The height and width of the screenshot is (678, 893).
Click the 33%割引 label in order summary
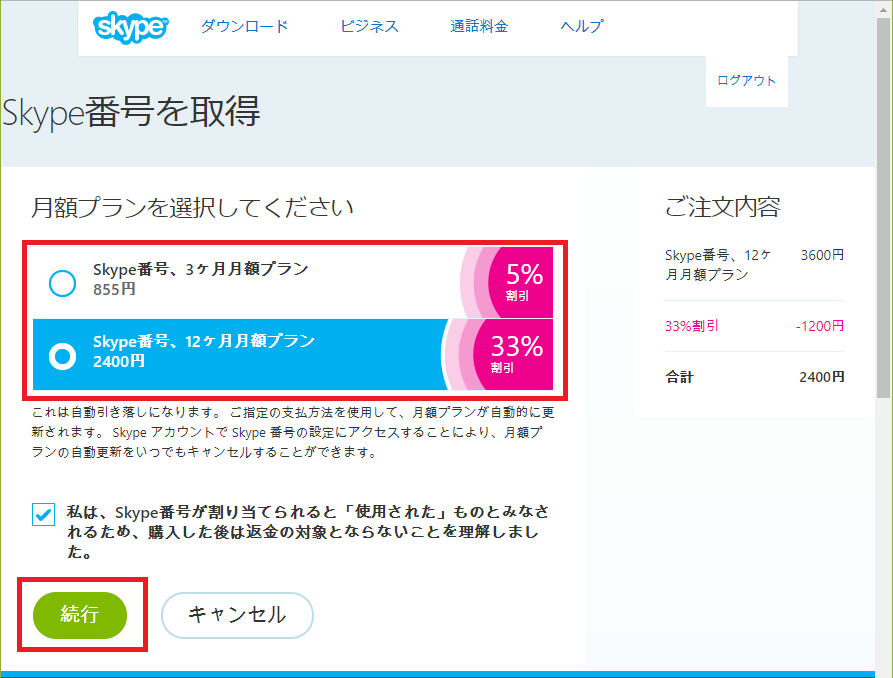pyautogui.click(x=691, y=326)
